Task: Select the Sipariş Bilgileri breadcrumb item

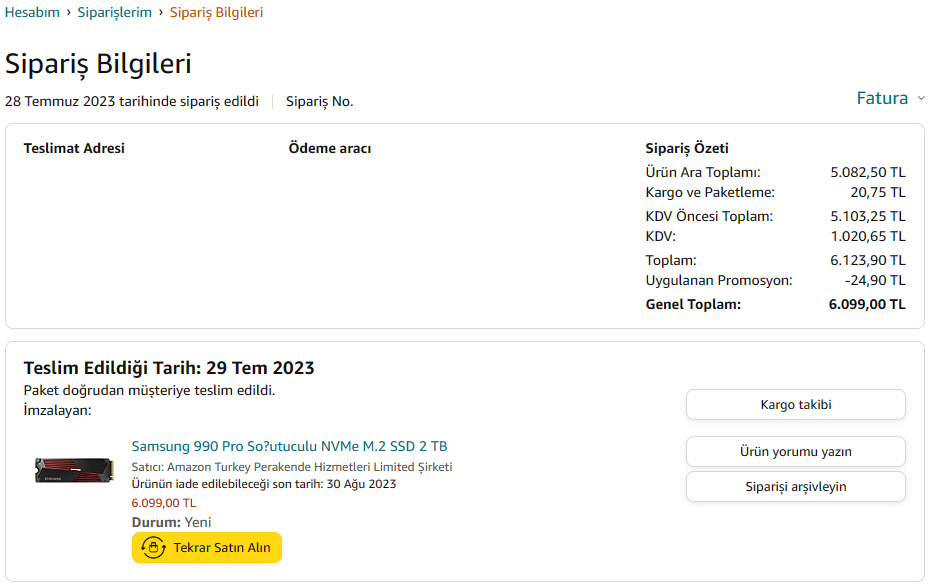Action: coord(216,13)
